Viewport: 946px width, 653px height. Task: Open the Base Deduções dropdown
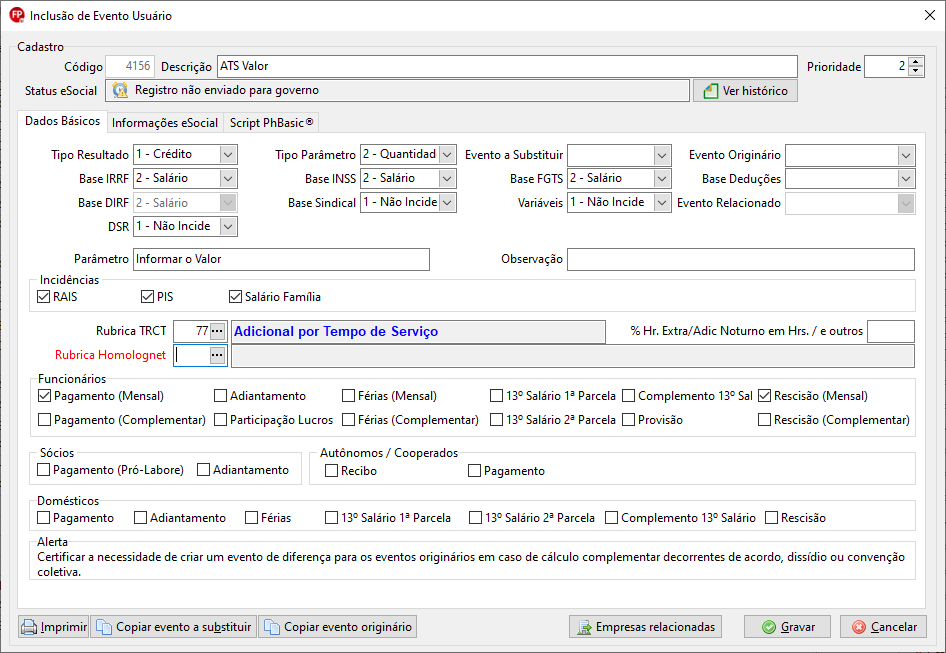pos(906,179)
